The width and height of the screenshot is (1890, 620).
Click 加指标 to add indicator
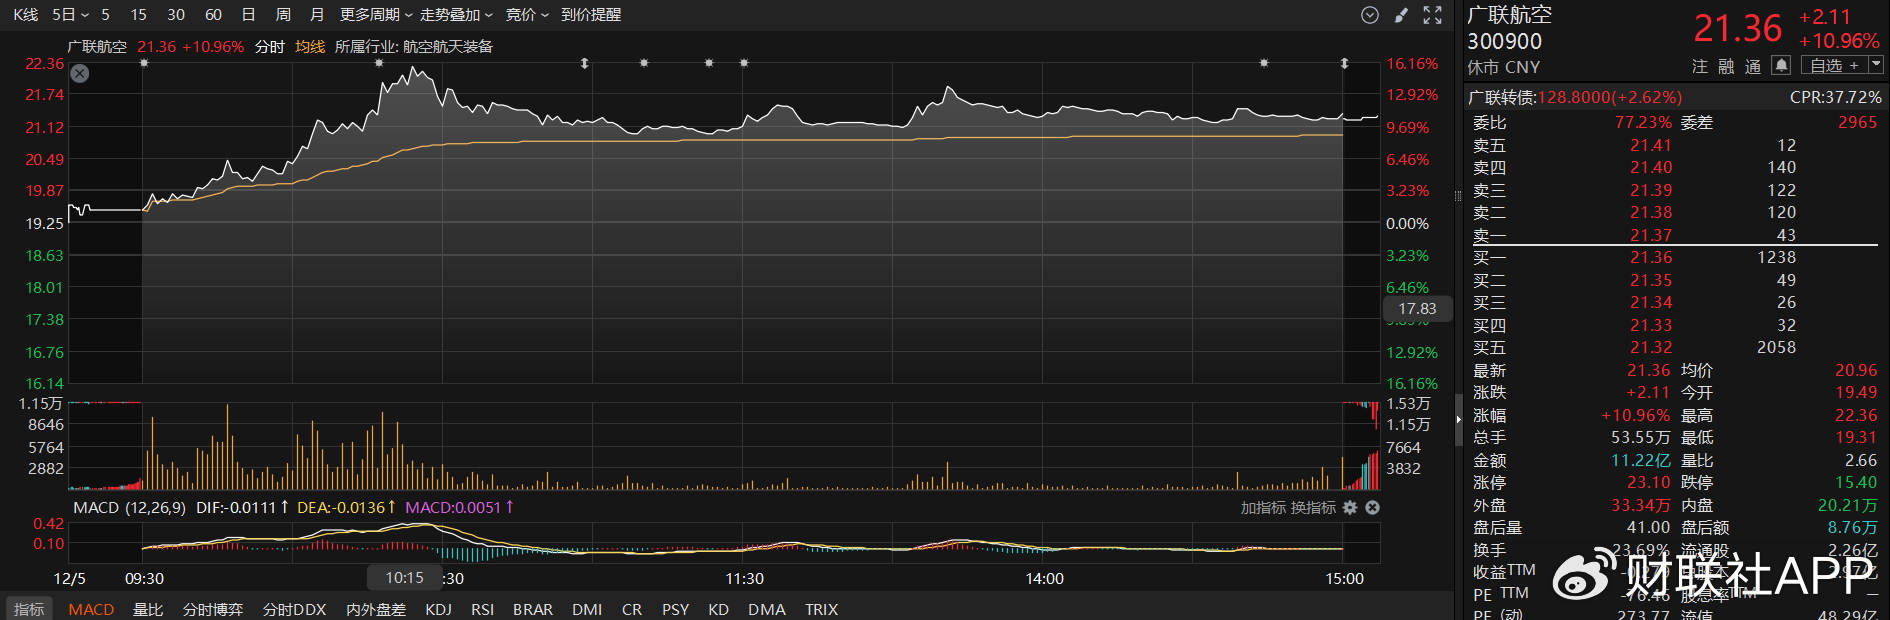[1263, 508]
